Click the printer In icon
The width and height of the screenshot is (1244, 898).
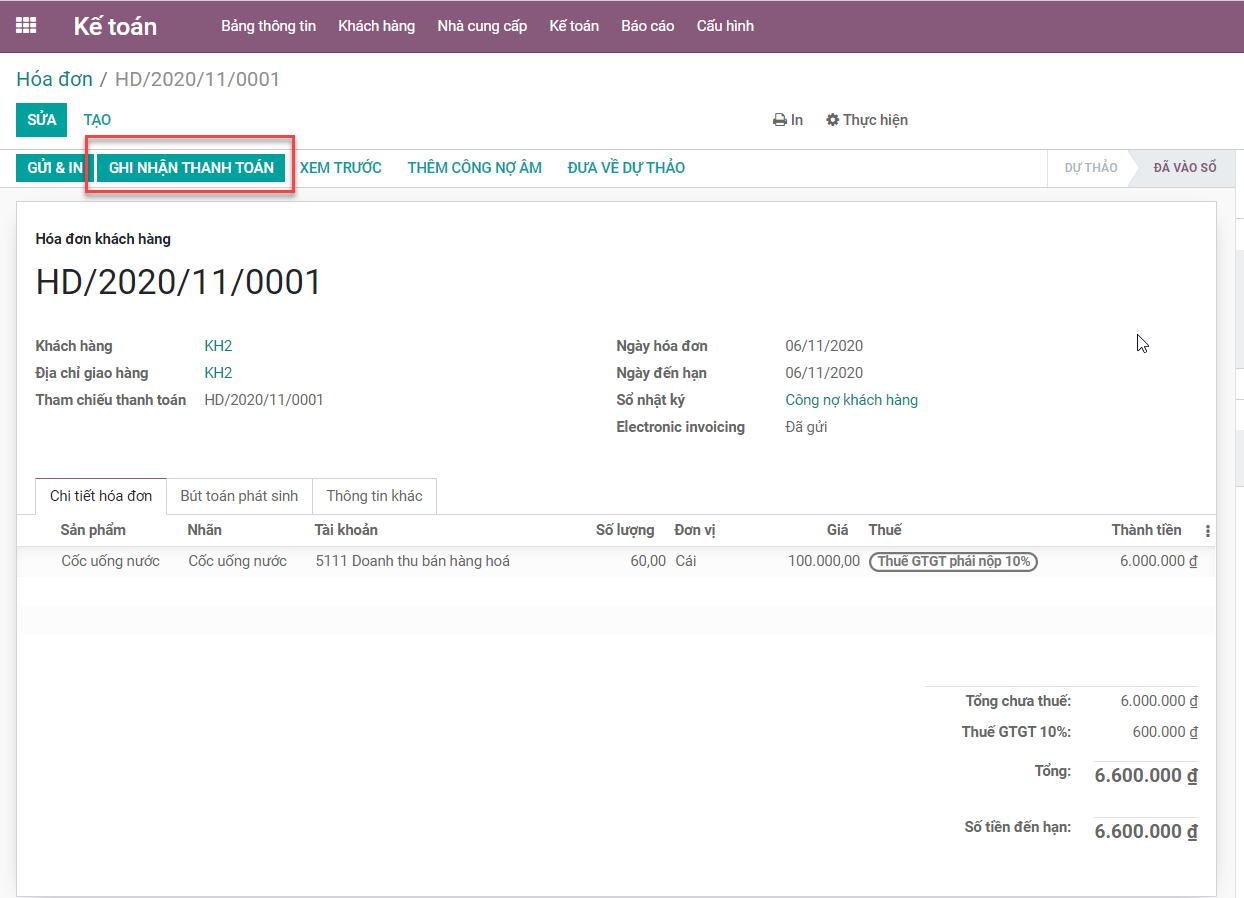(x=788, y=120)
